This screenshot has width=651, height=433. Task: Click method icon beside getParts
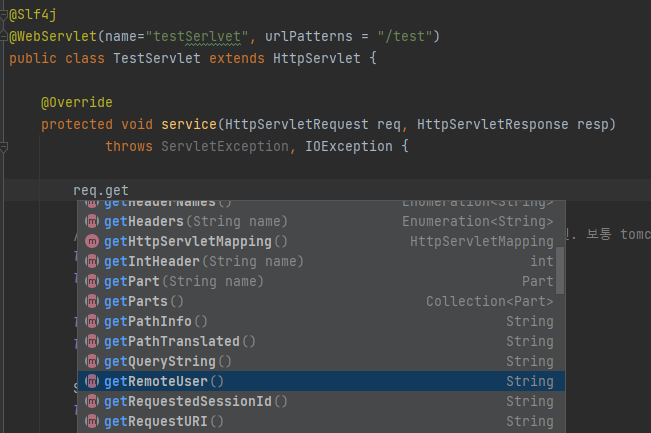pos(92,301)
